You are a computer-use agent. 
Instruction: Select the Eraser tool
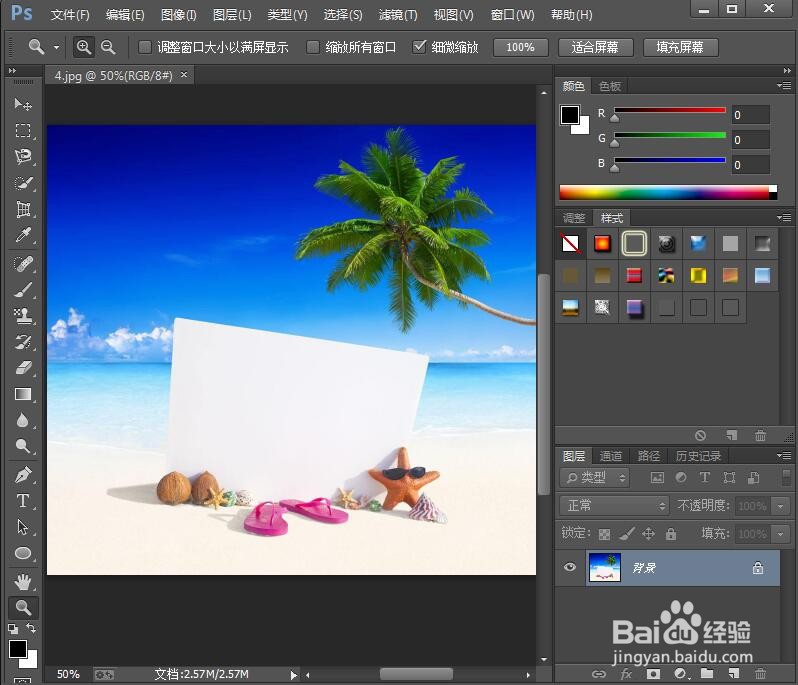[x=22, y=368]
